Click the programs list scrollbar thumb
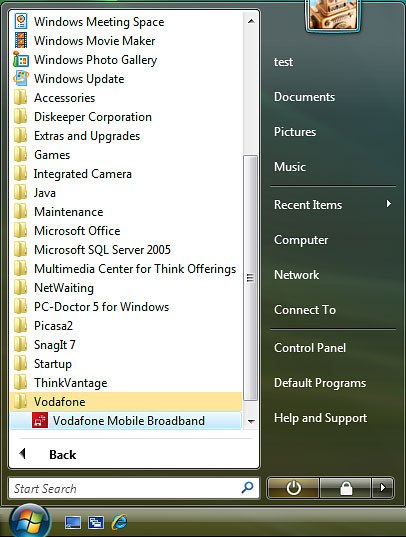 250,278
